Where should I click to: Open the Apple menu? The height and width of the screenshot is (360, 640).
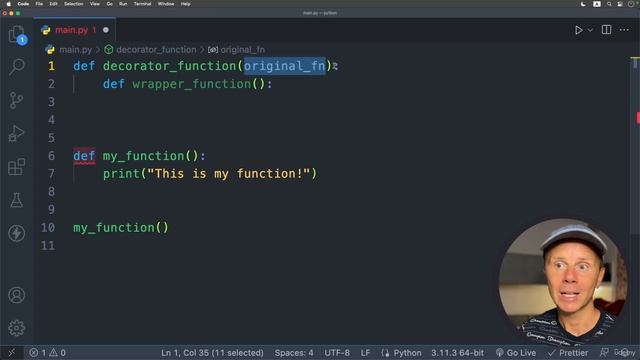9,4
